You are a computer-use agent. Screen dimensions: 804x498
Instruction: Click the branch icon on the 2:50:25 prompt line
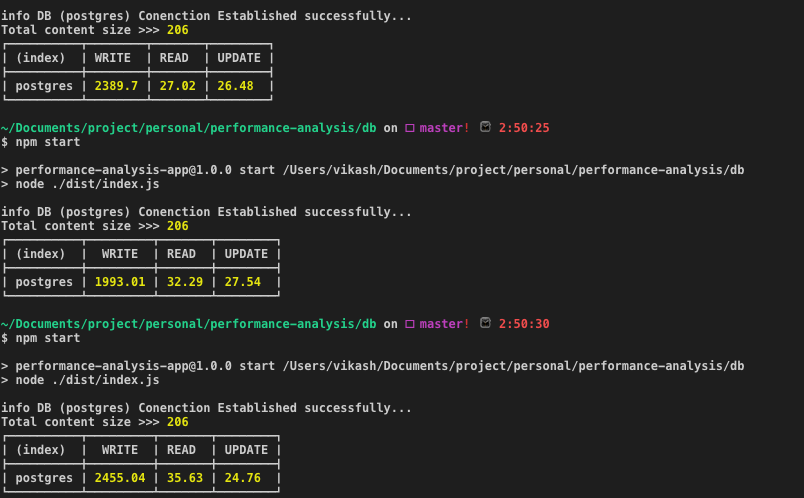[409, 128]
